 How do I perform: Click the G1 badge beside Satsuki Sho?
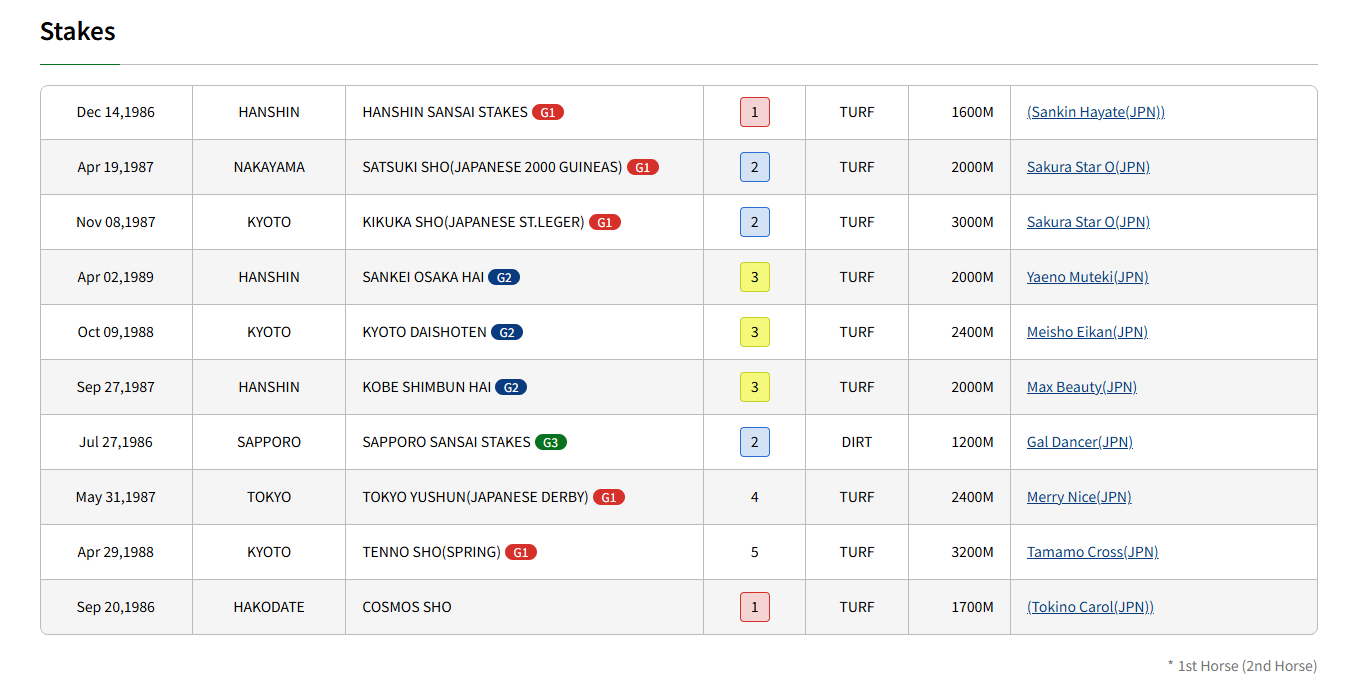[643, 167]
